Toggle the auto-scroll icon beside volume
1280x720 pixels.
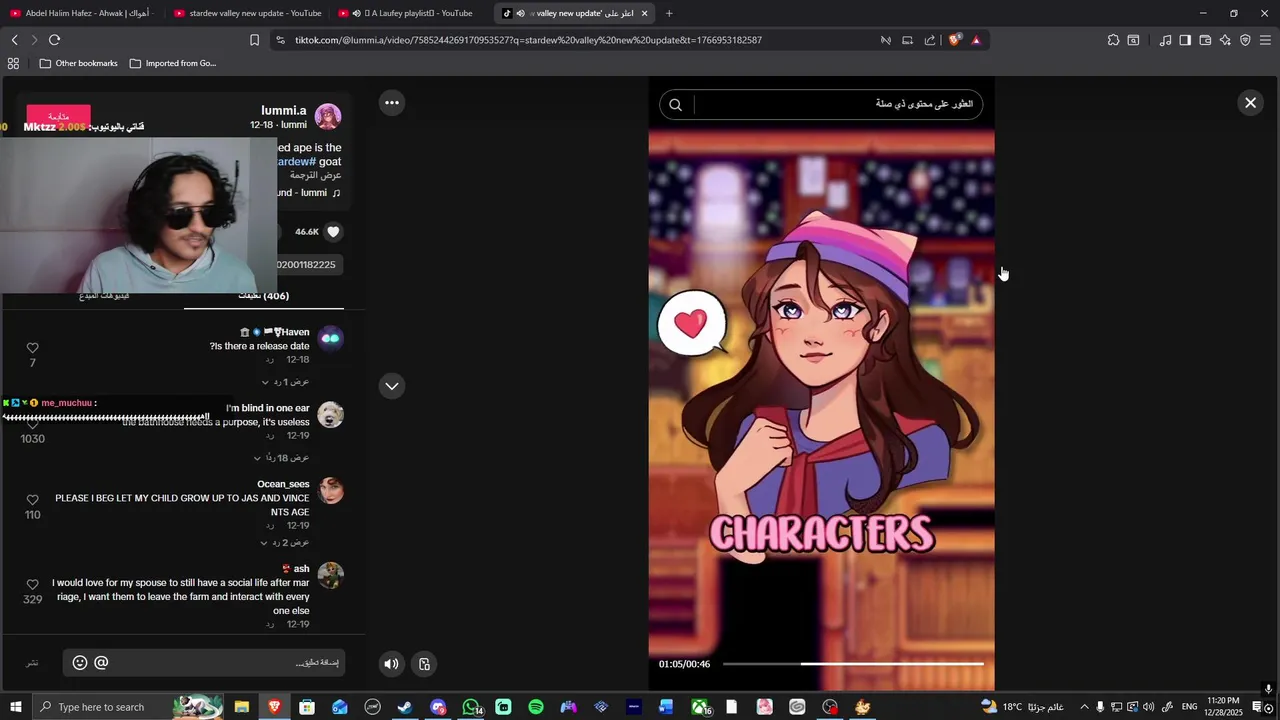[x=424, y=664]
